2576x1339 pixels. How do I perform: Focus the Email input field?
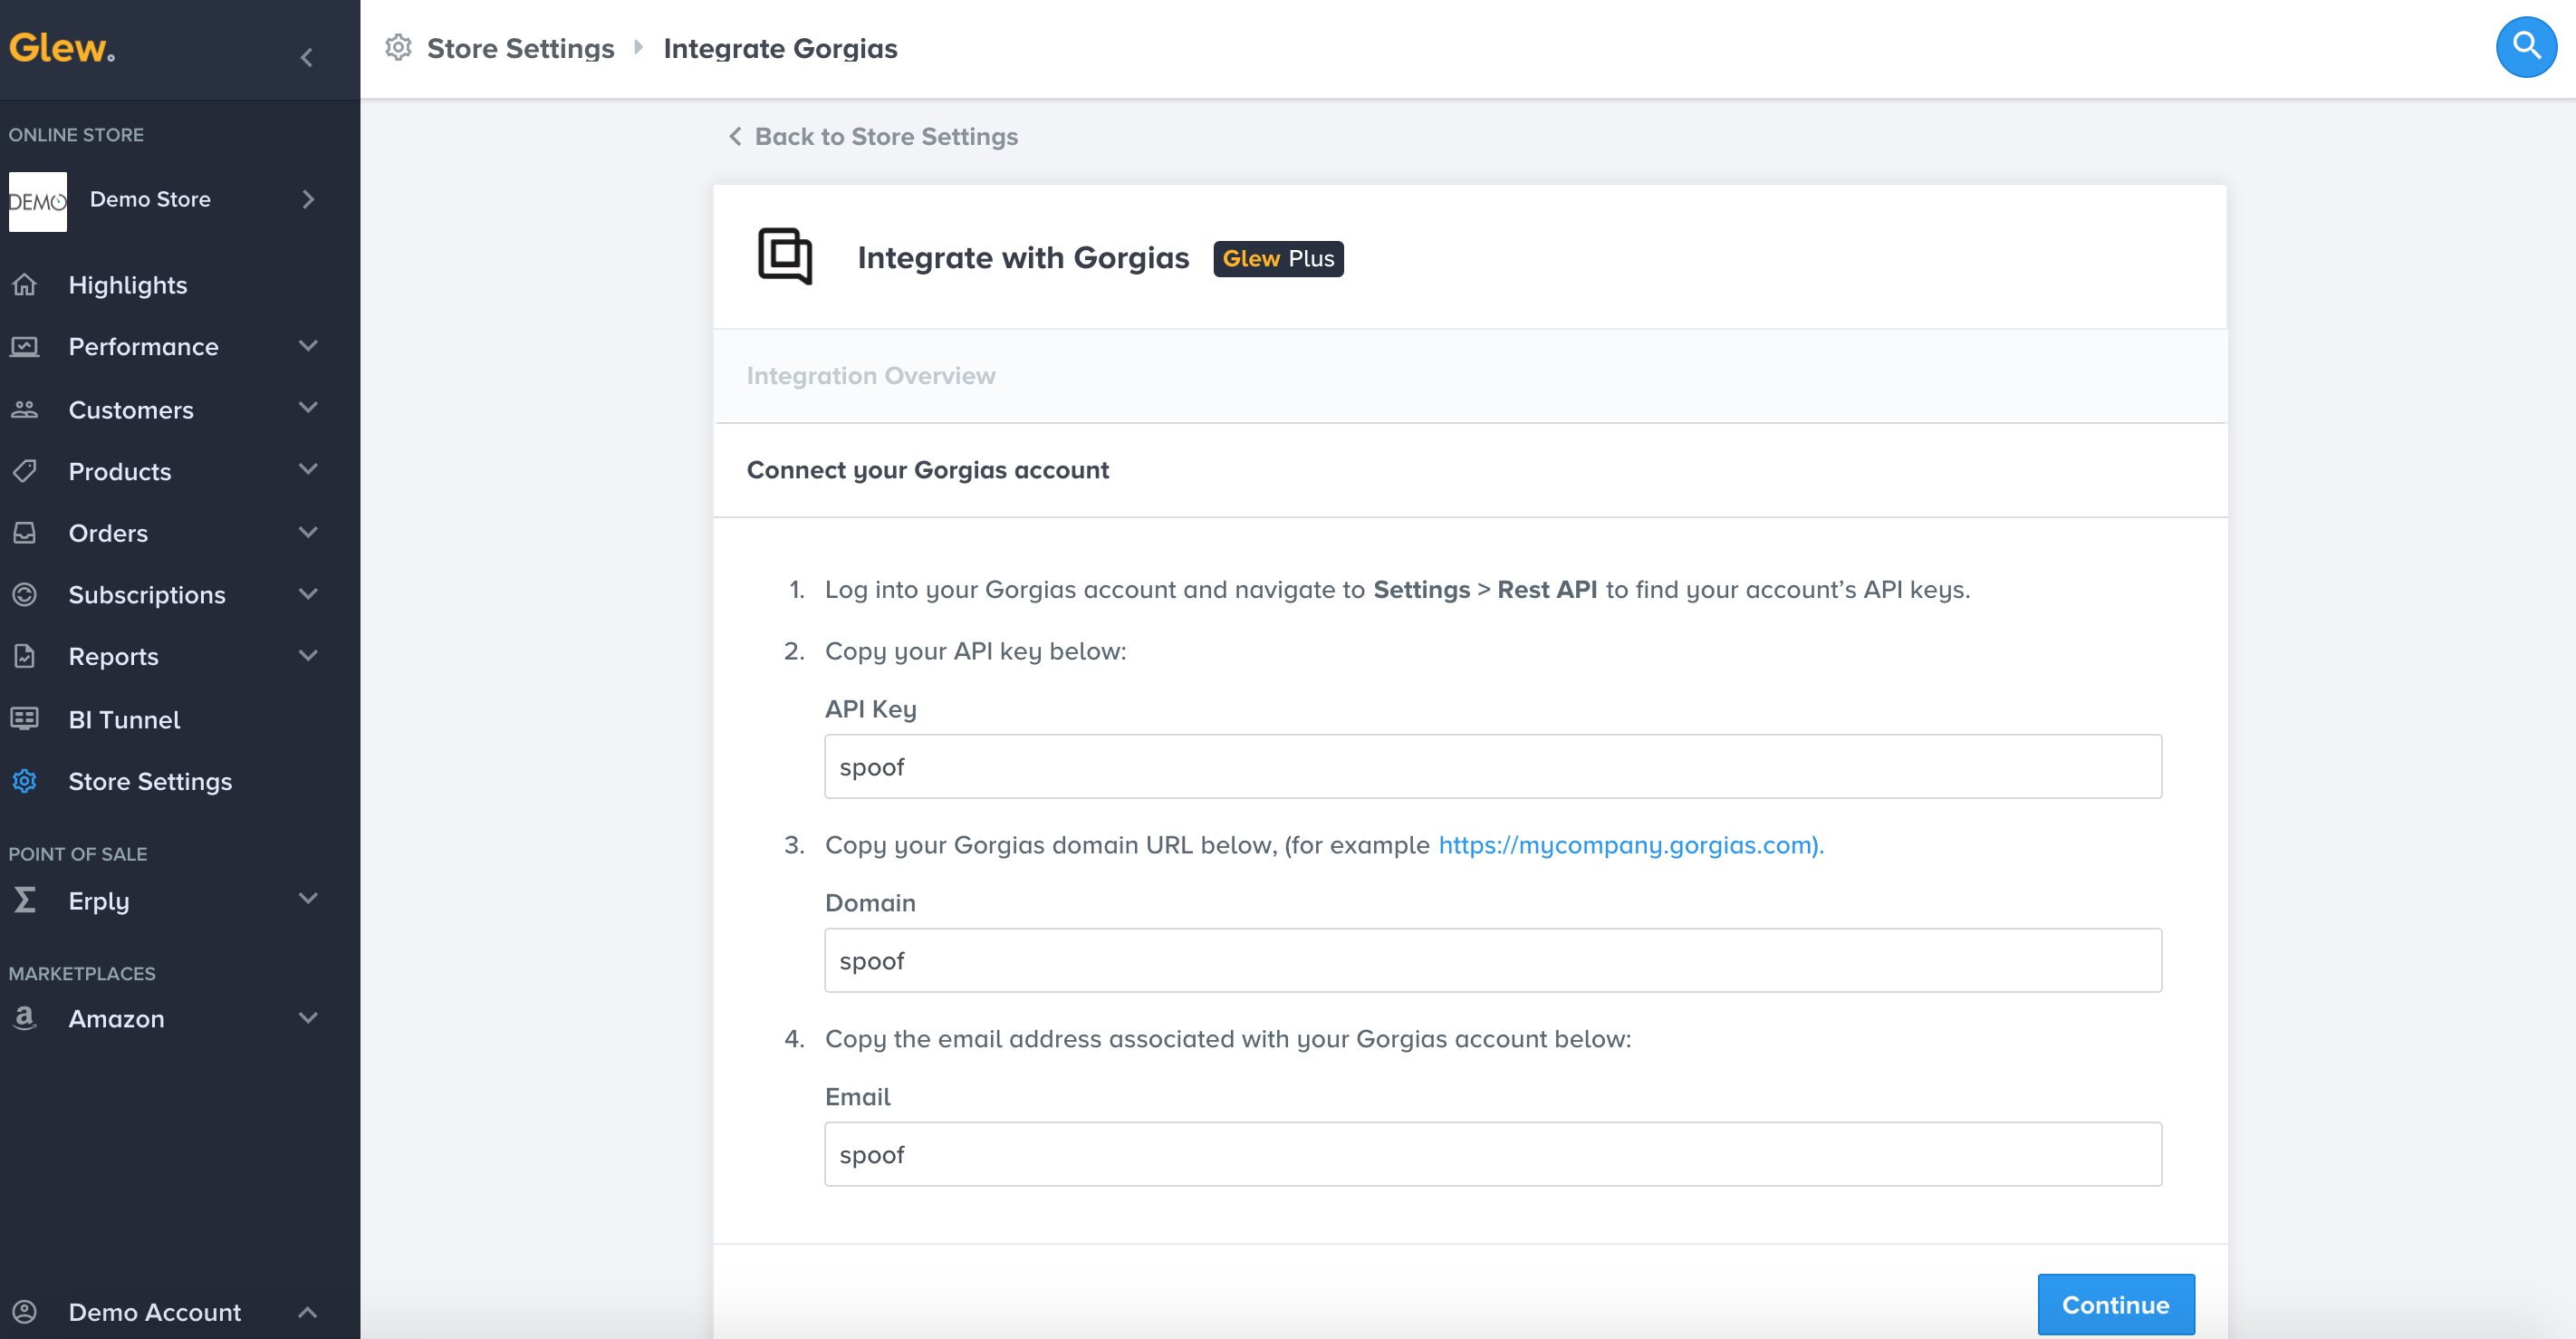[x=1492, y=1154]
